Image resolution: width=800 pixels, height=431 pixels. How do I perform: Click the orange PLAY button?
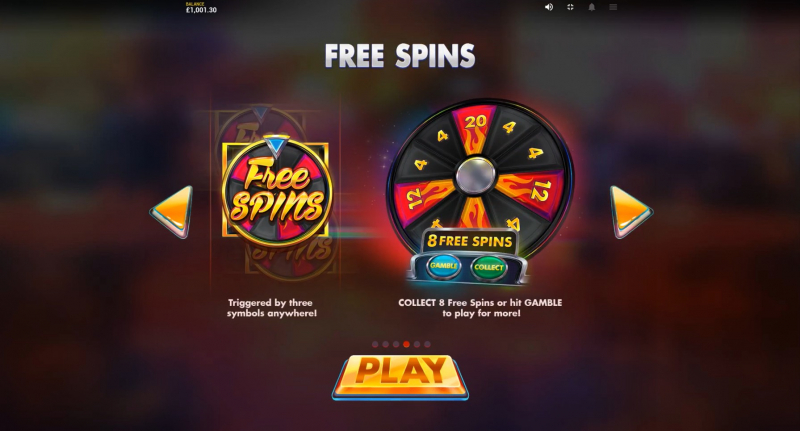click(x=400, y=376)
